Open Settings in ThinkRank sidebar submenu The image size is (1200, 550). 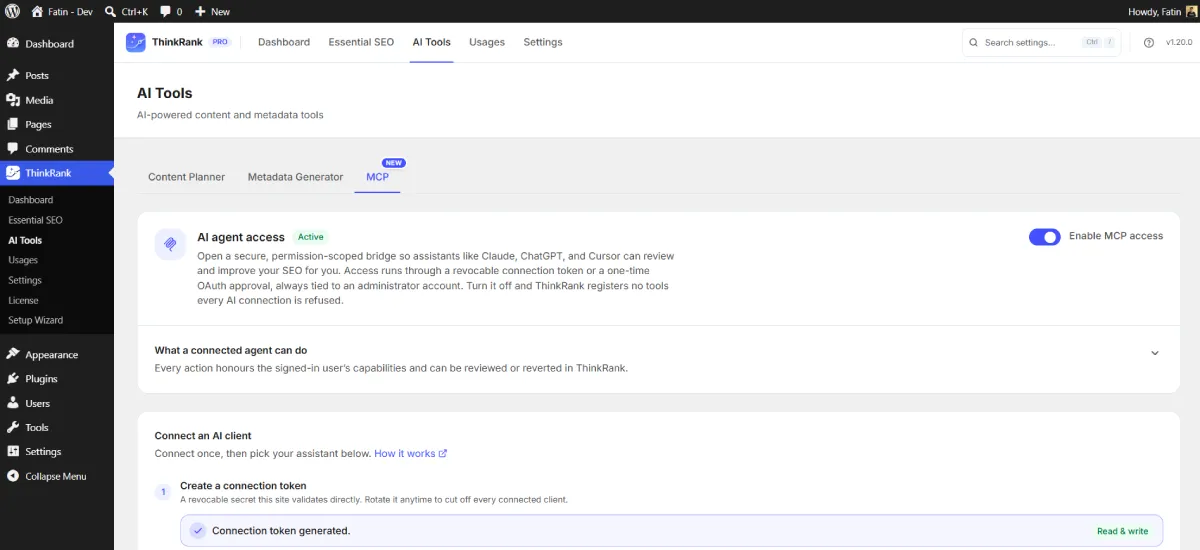click(x=25, y=280)
